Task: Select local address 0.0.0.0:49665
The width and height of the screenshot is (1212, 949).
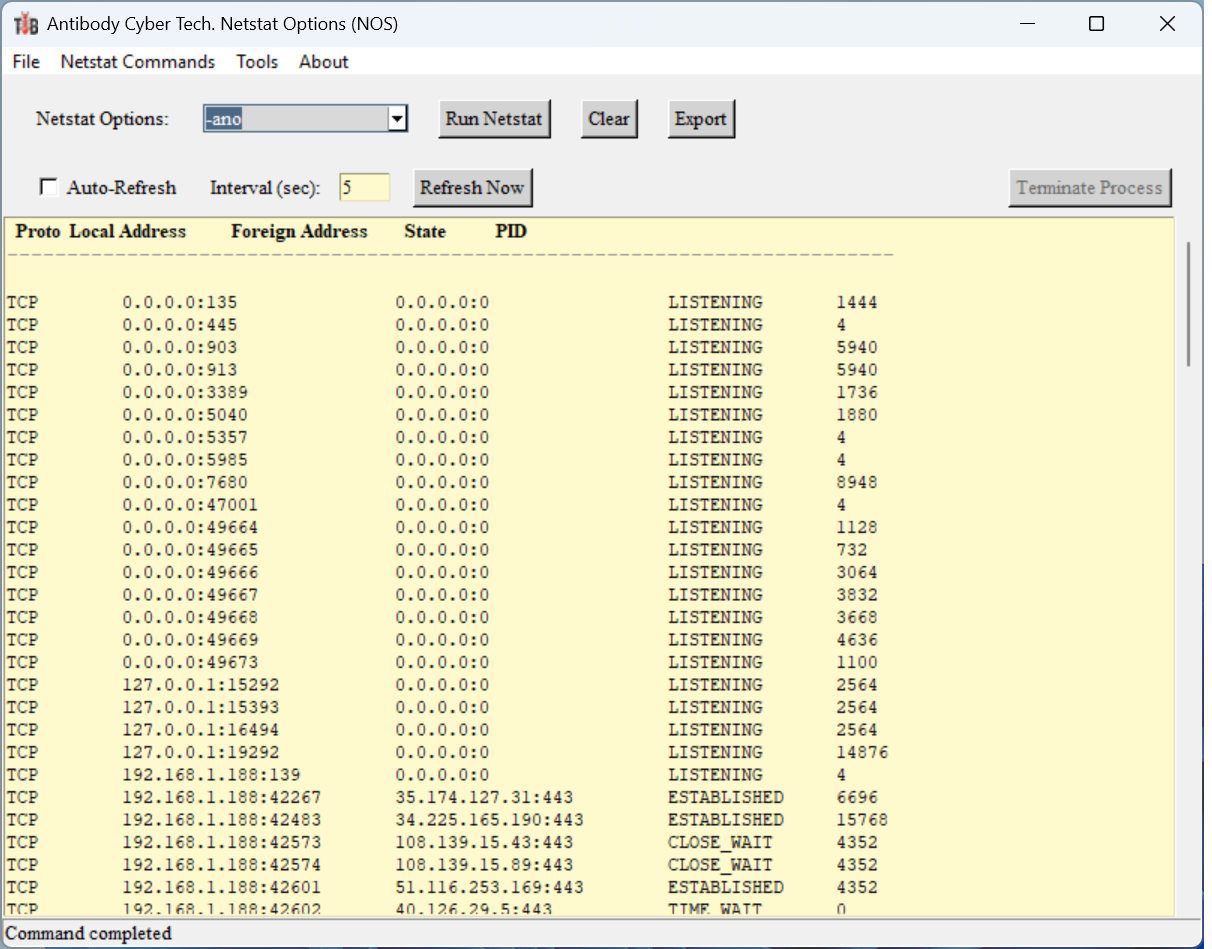Action: 190,550
